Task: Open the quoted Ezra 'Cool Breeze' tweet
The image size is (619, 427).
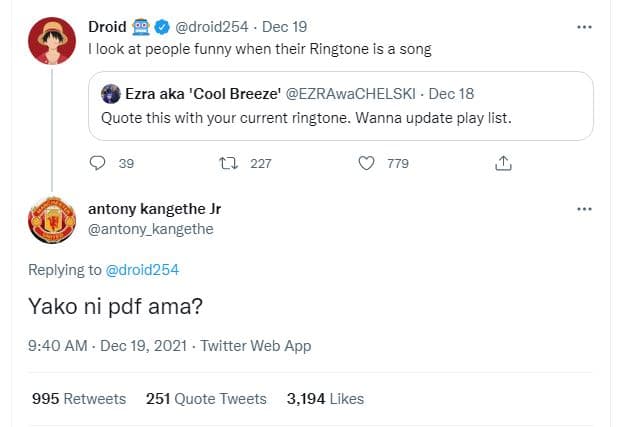Action: pyautogui.click(x=340, y=116)
